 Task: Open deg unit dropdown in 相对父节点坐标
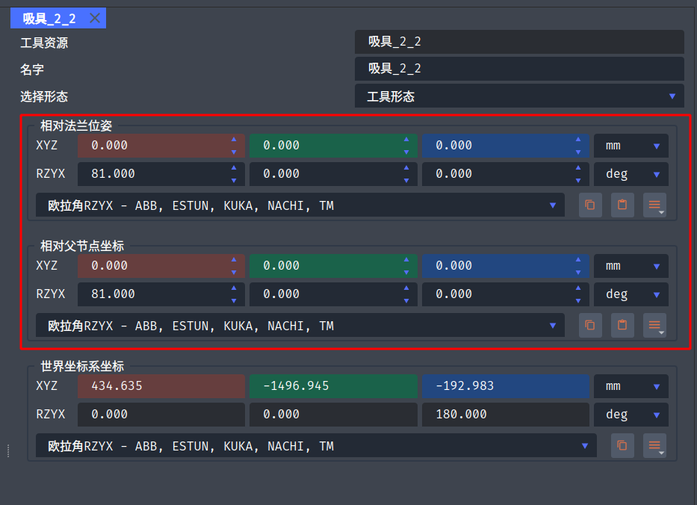[631, 294]
